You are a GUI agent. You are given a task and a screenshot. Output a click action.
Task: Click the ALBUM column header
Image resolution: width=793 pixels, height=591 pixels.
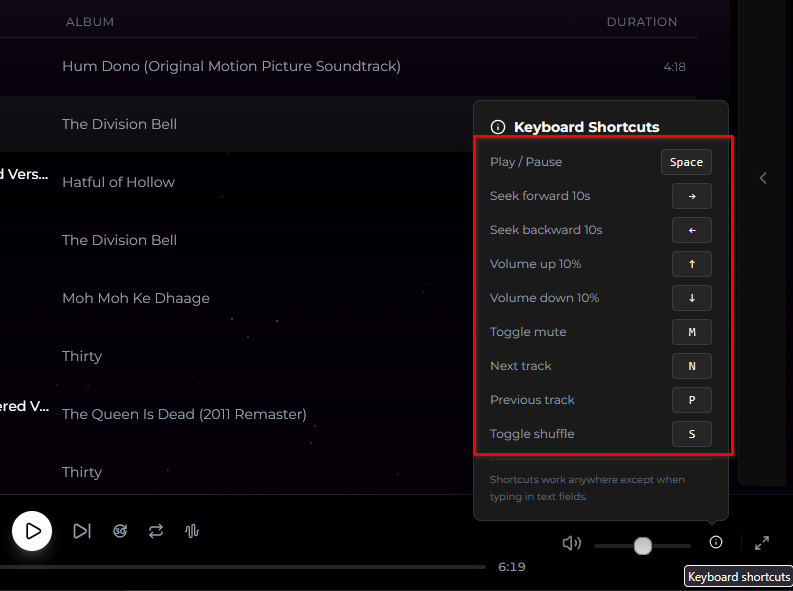coord(90,22)
